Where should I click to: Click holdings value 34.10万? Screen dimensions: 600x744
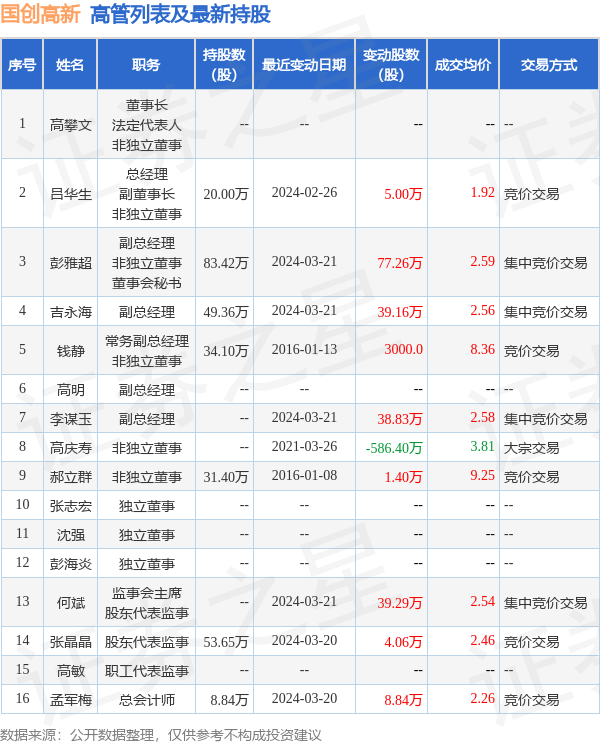226,351
